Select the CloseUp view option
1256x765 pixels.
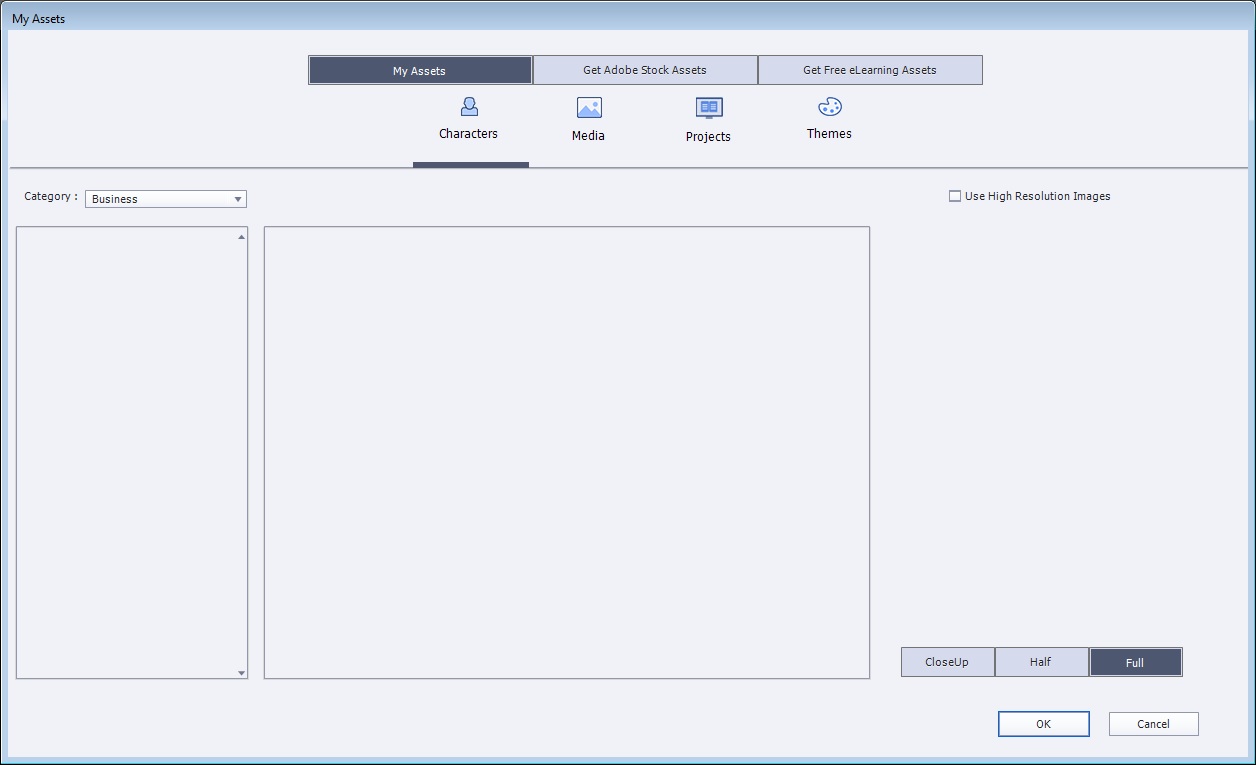947,662
